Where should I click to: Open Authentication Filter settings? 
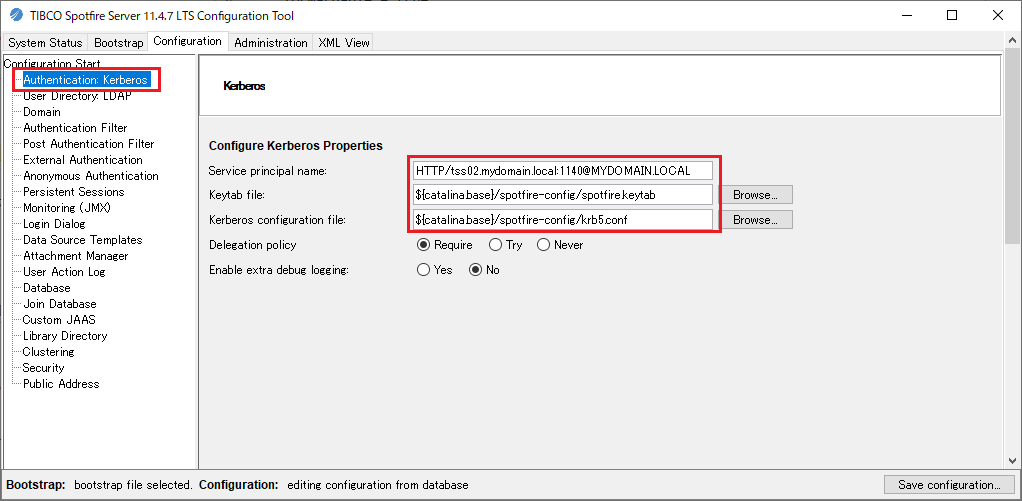[75, 128]
